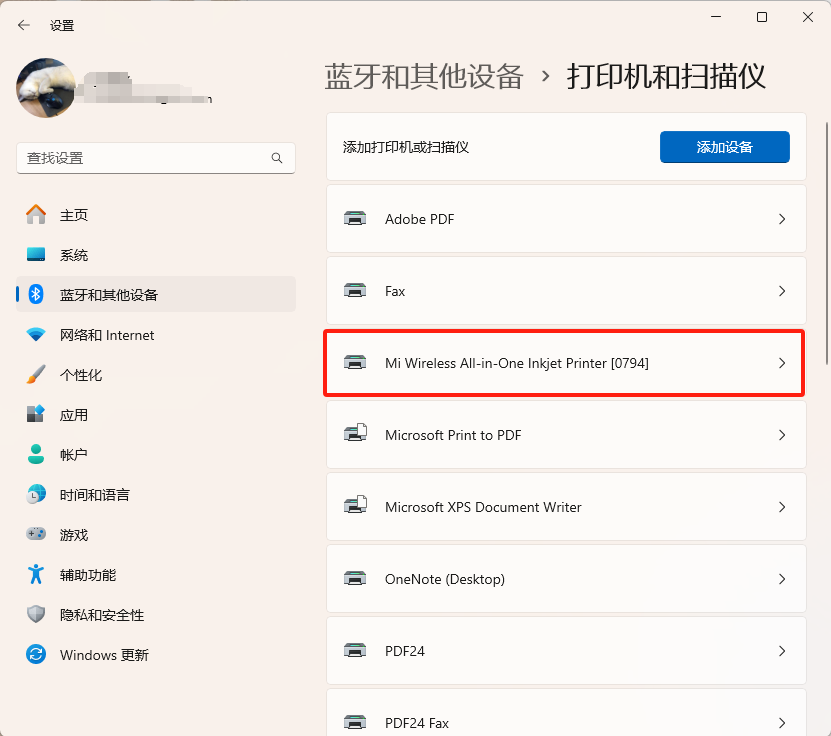
Task: Click the vertical scrollbar on the right edge
Action: pyautogui.click(x=827, y=244)
